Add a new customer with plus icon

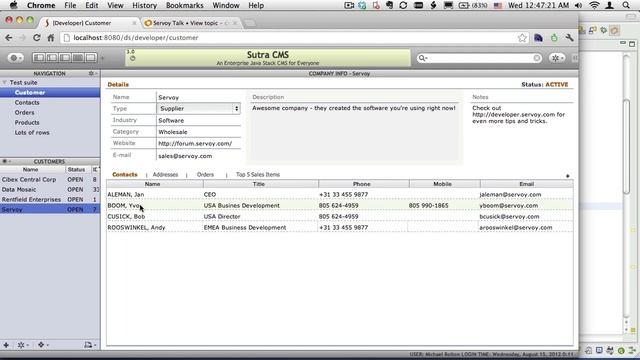(6, 345)
